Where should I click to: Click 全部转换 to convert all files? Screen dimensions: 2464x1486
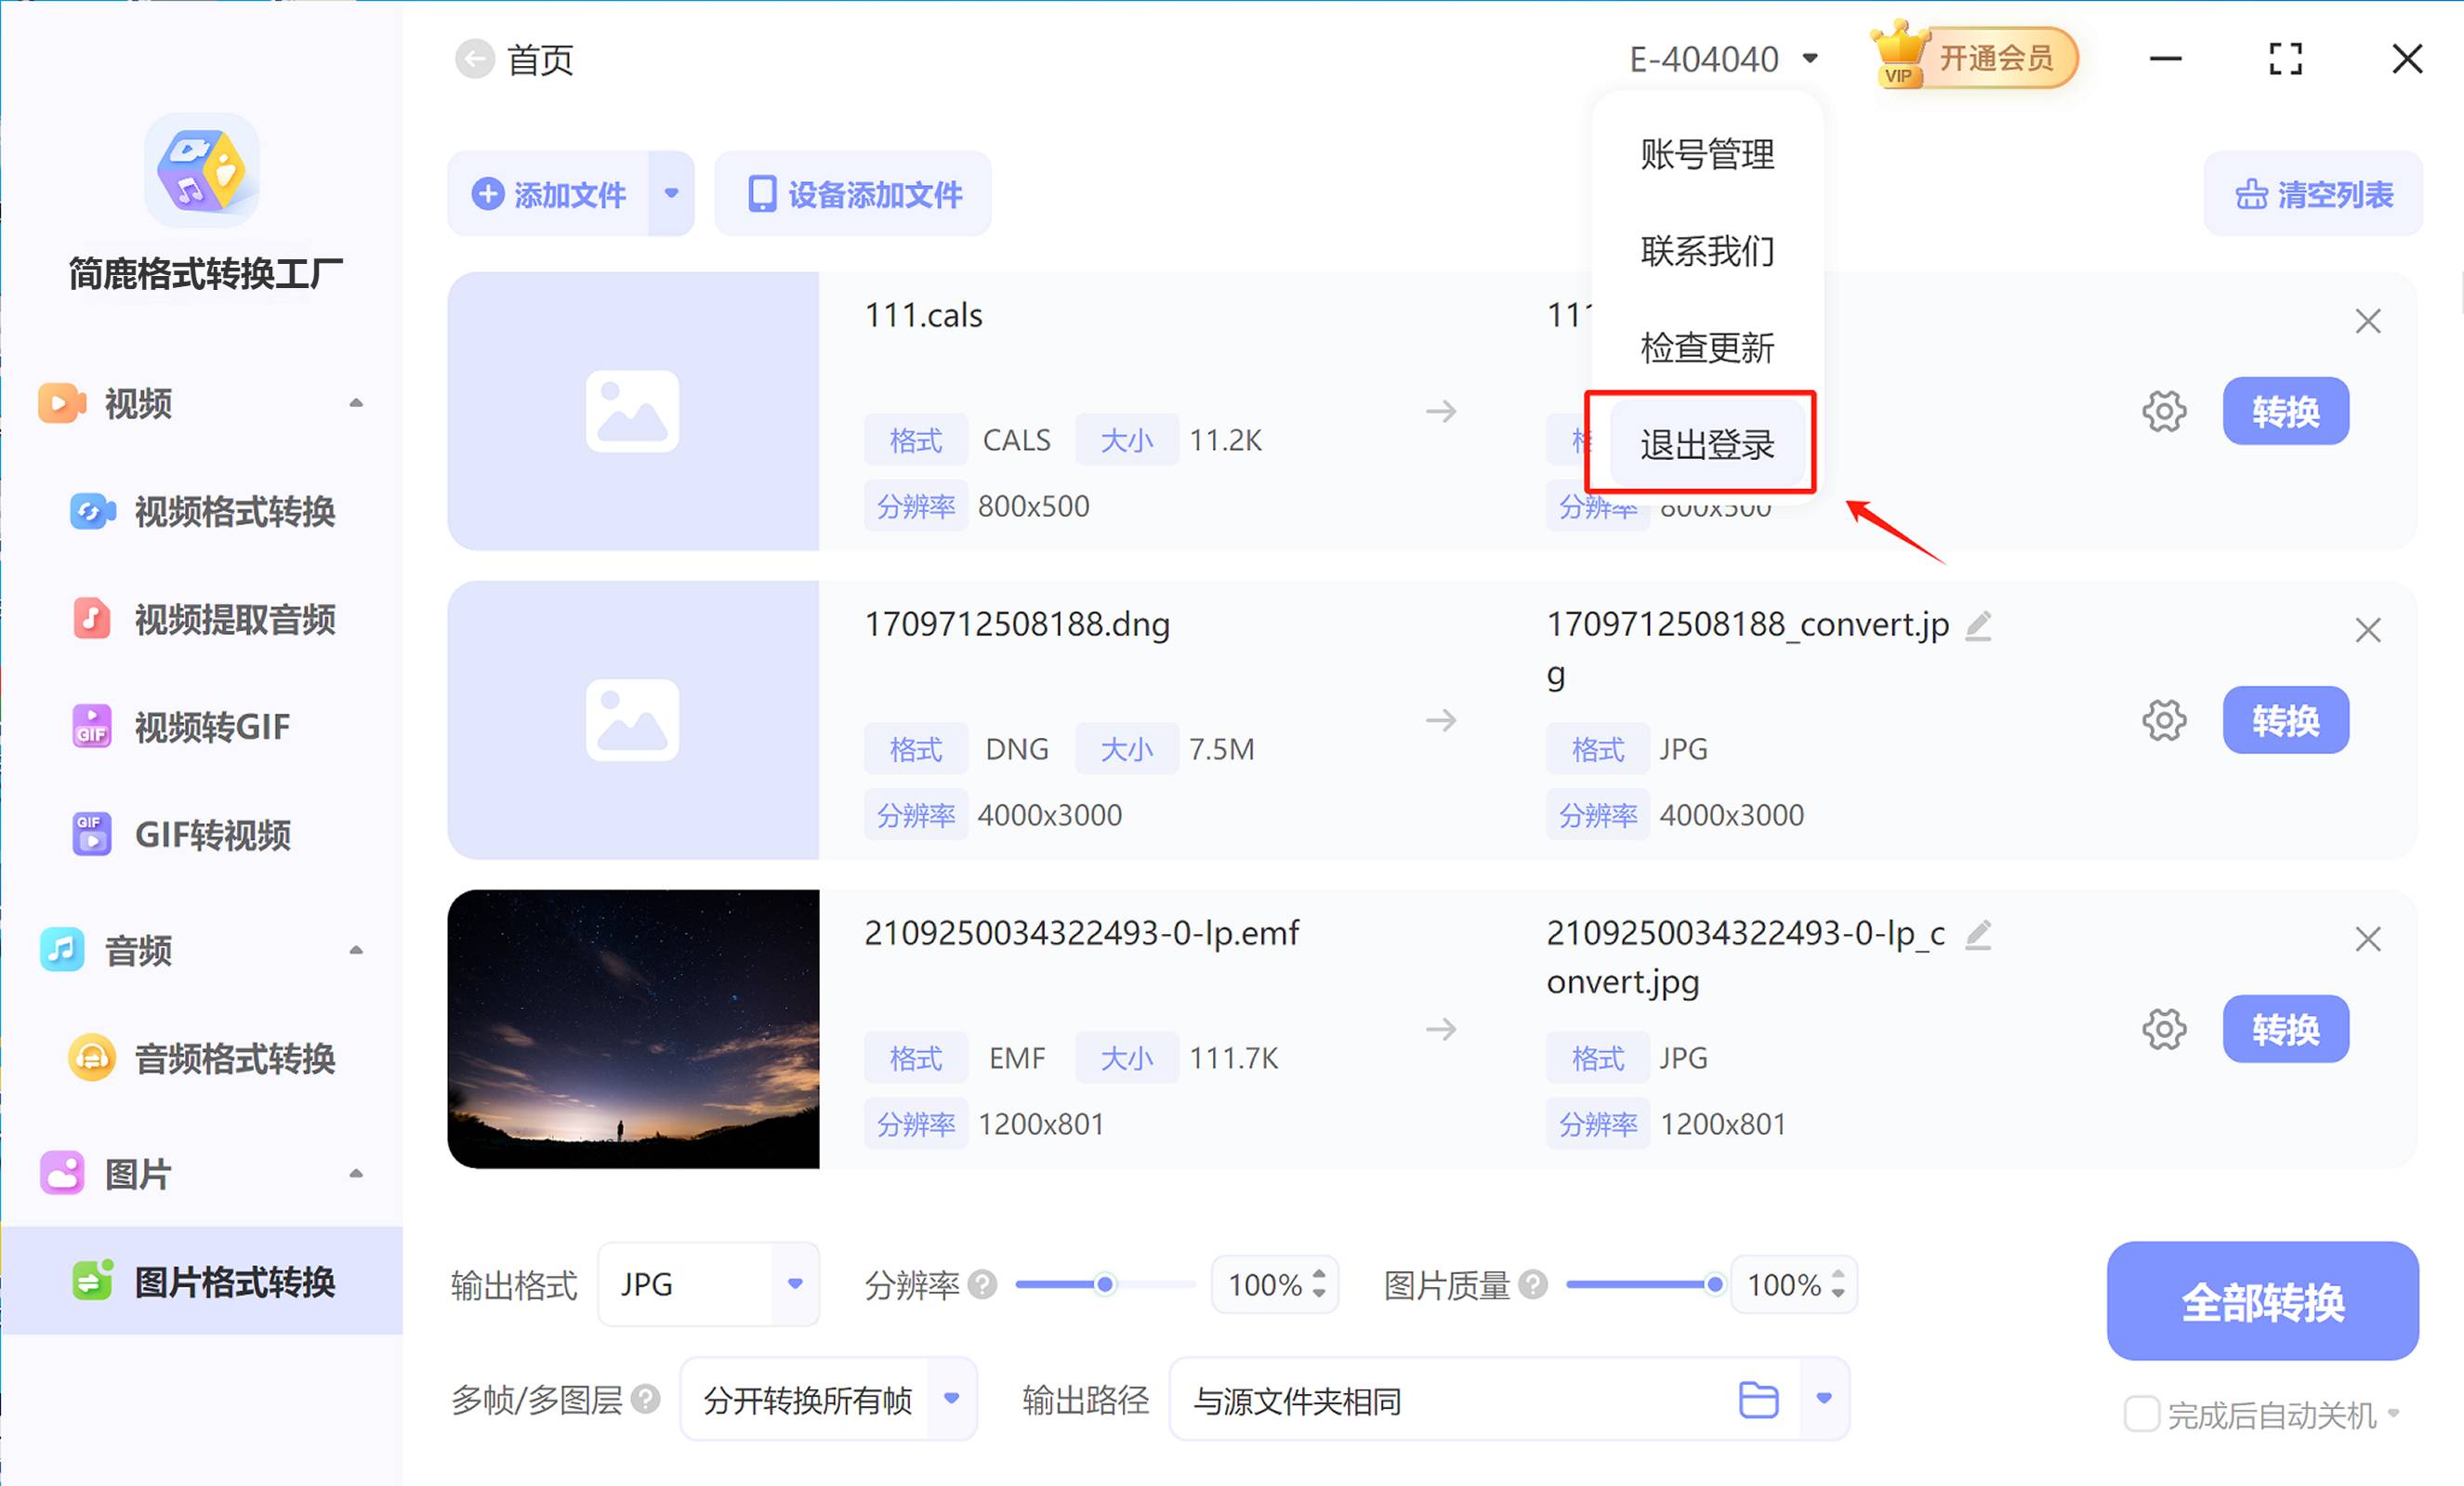[2261, 1301]
